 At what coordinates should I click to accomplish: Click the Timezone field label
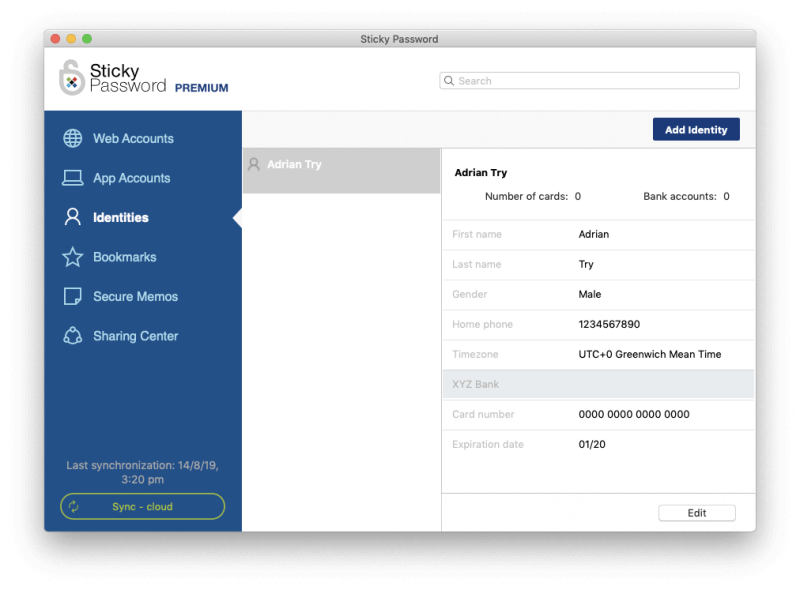tap(475, 354)
